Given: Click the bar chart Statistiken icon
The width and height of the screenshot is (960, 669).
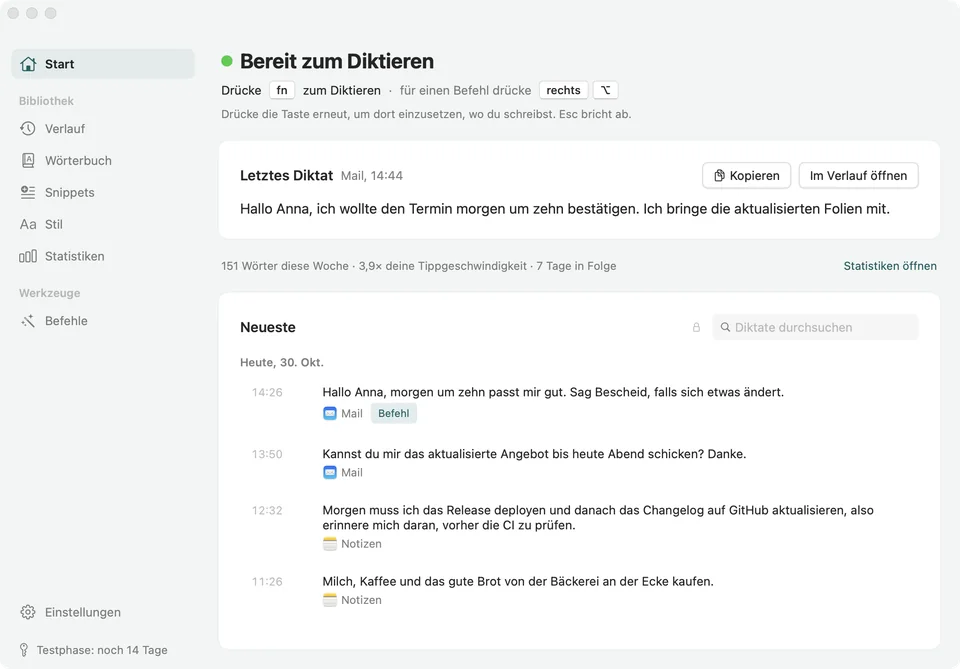Looking at the screenshot, I should (28, 256).
